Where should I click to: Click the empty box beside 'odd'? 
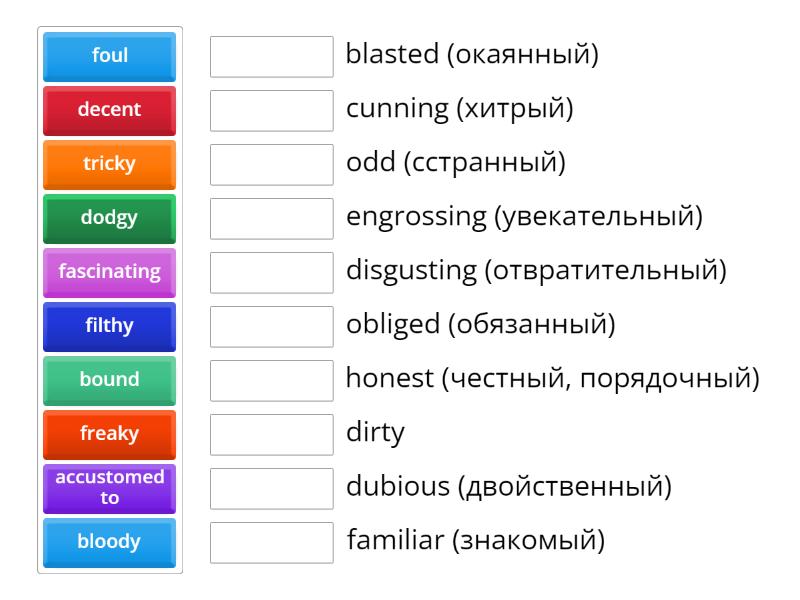click(272, 165)
